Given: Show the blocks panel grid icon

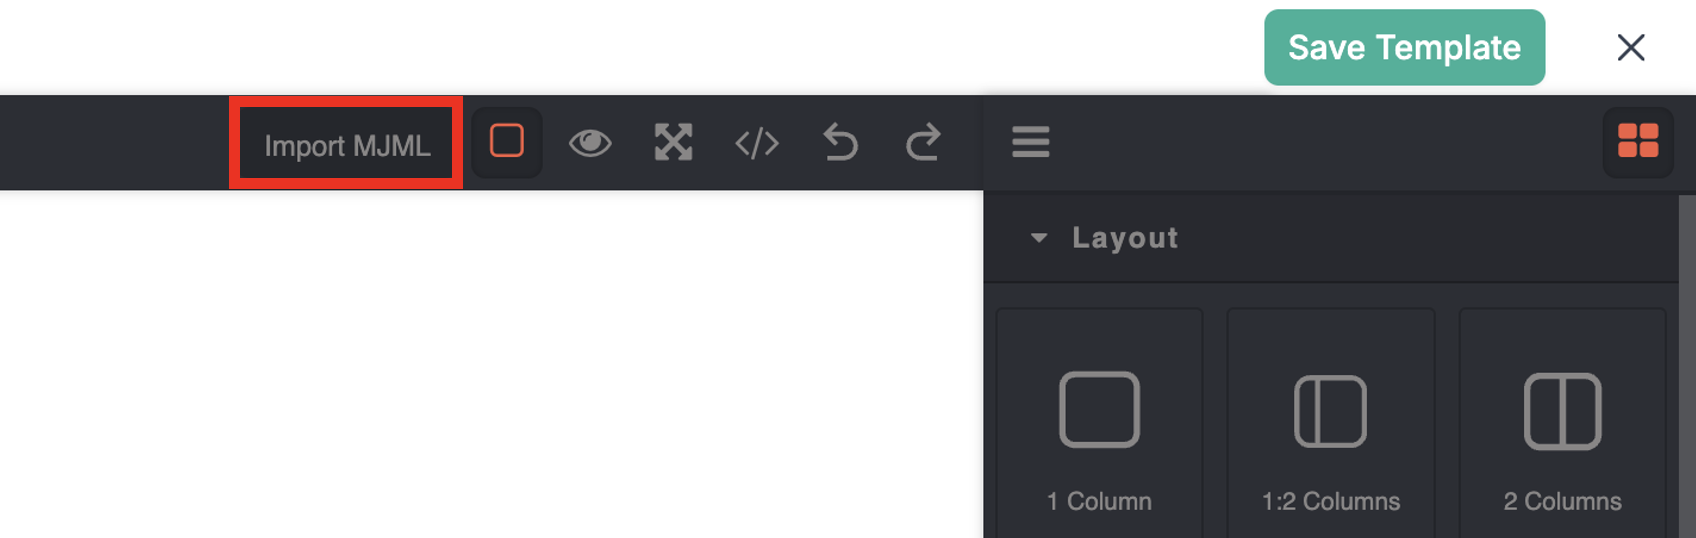Looking at the screenshot, I should pos(1638,142).
